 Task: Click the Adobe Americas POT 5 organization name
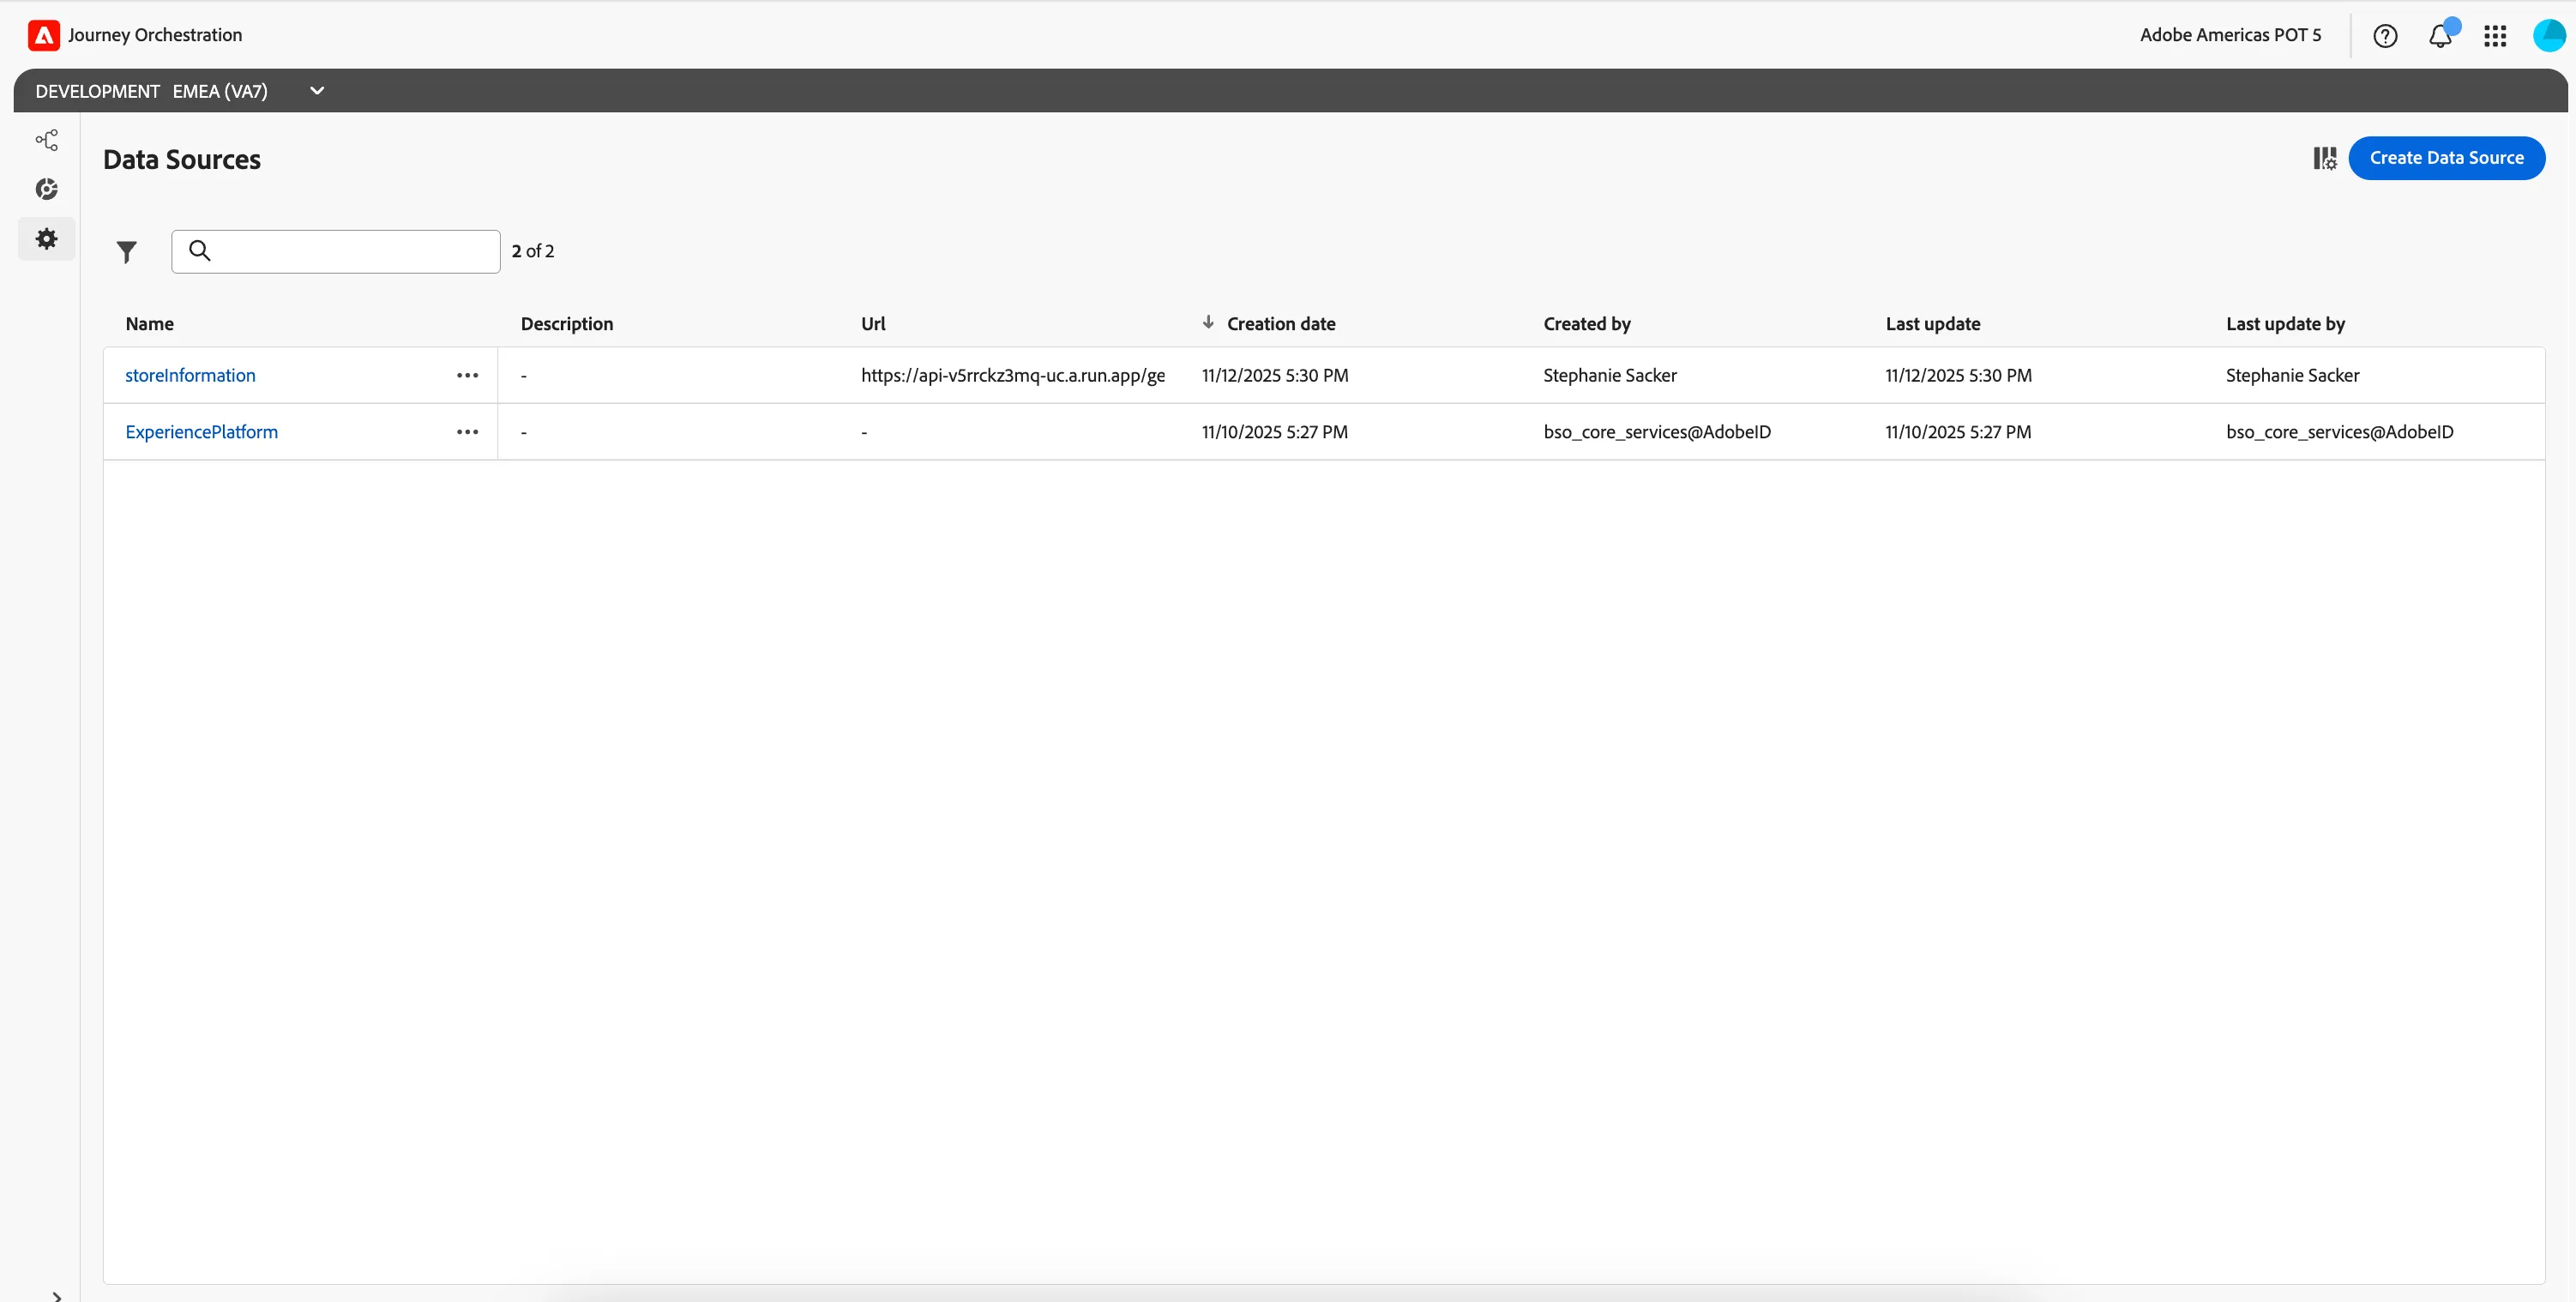click(x=2230, y=35)
